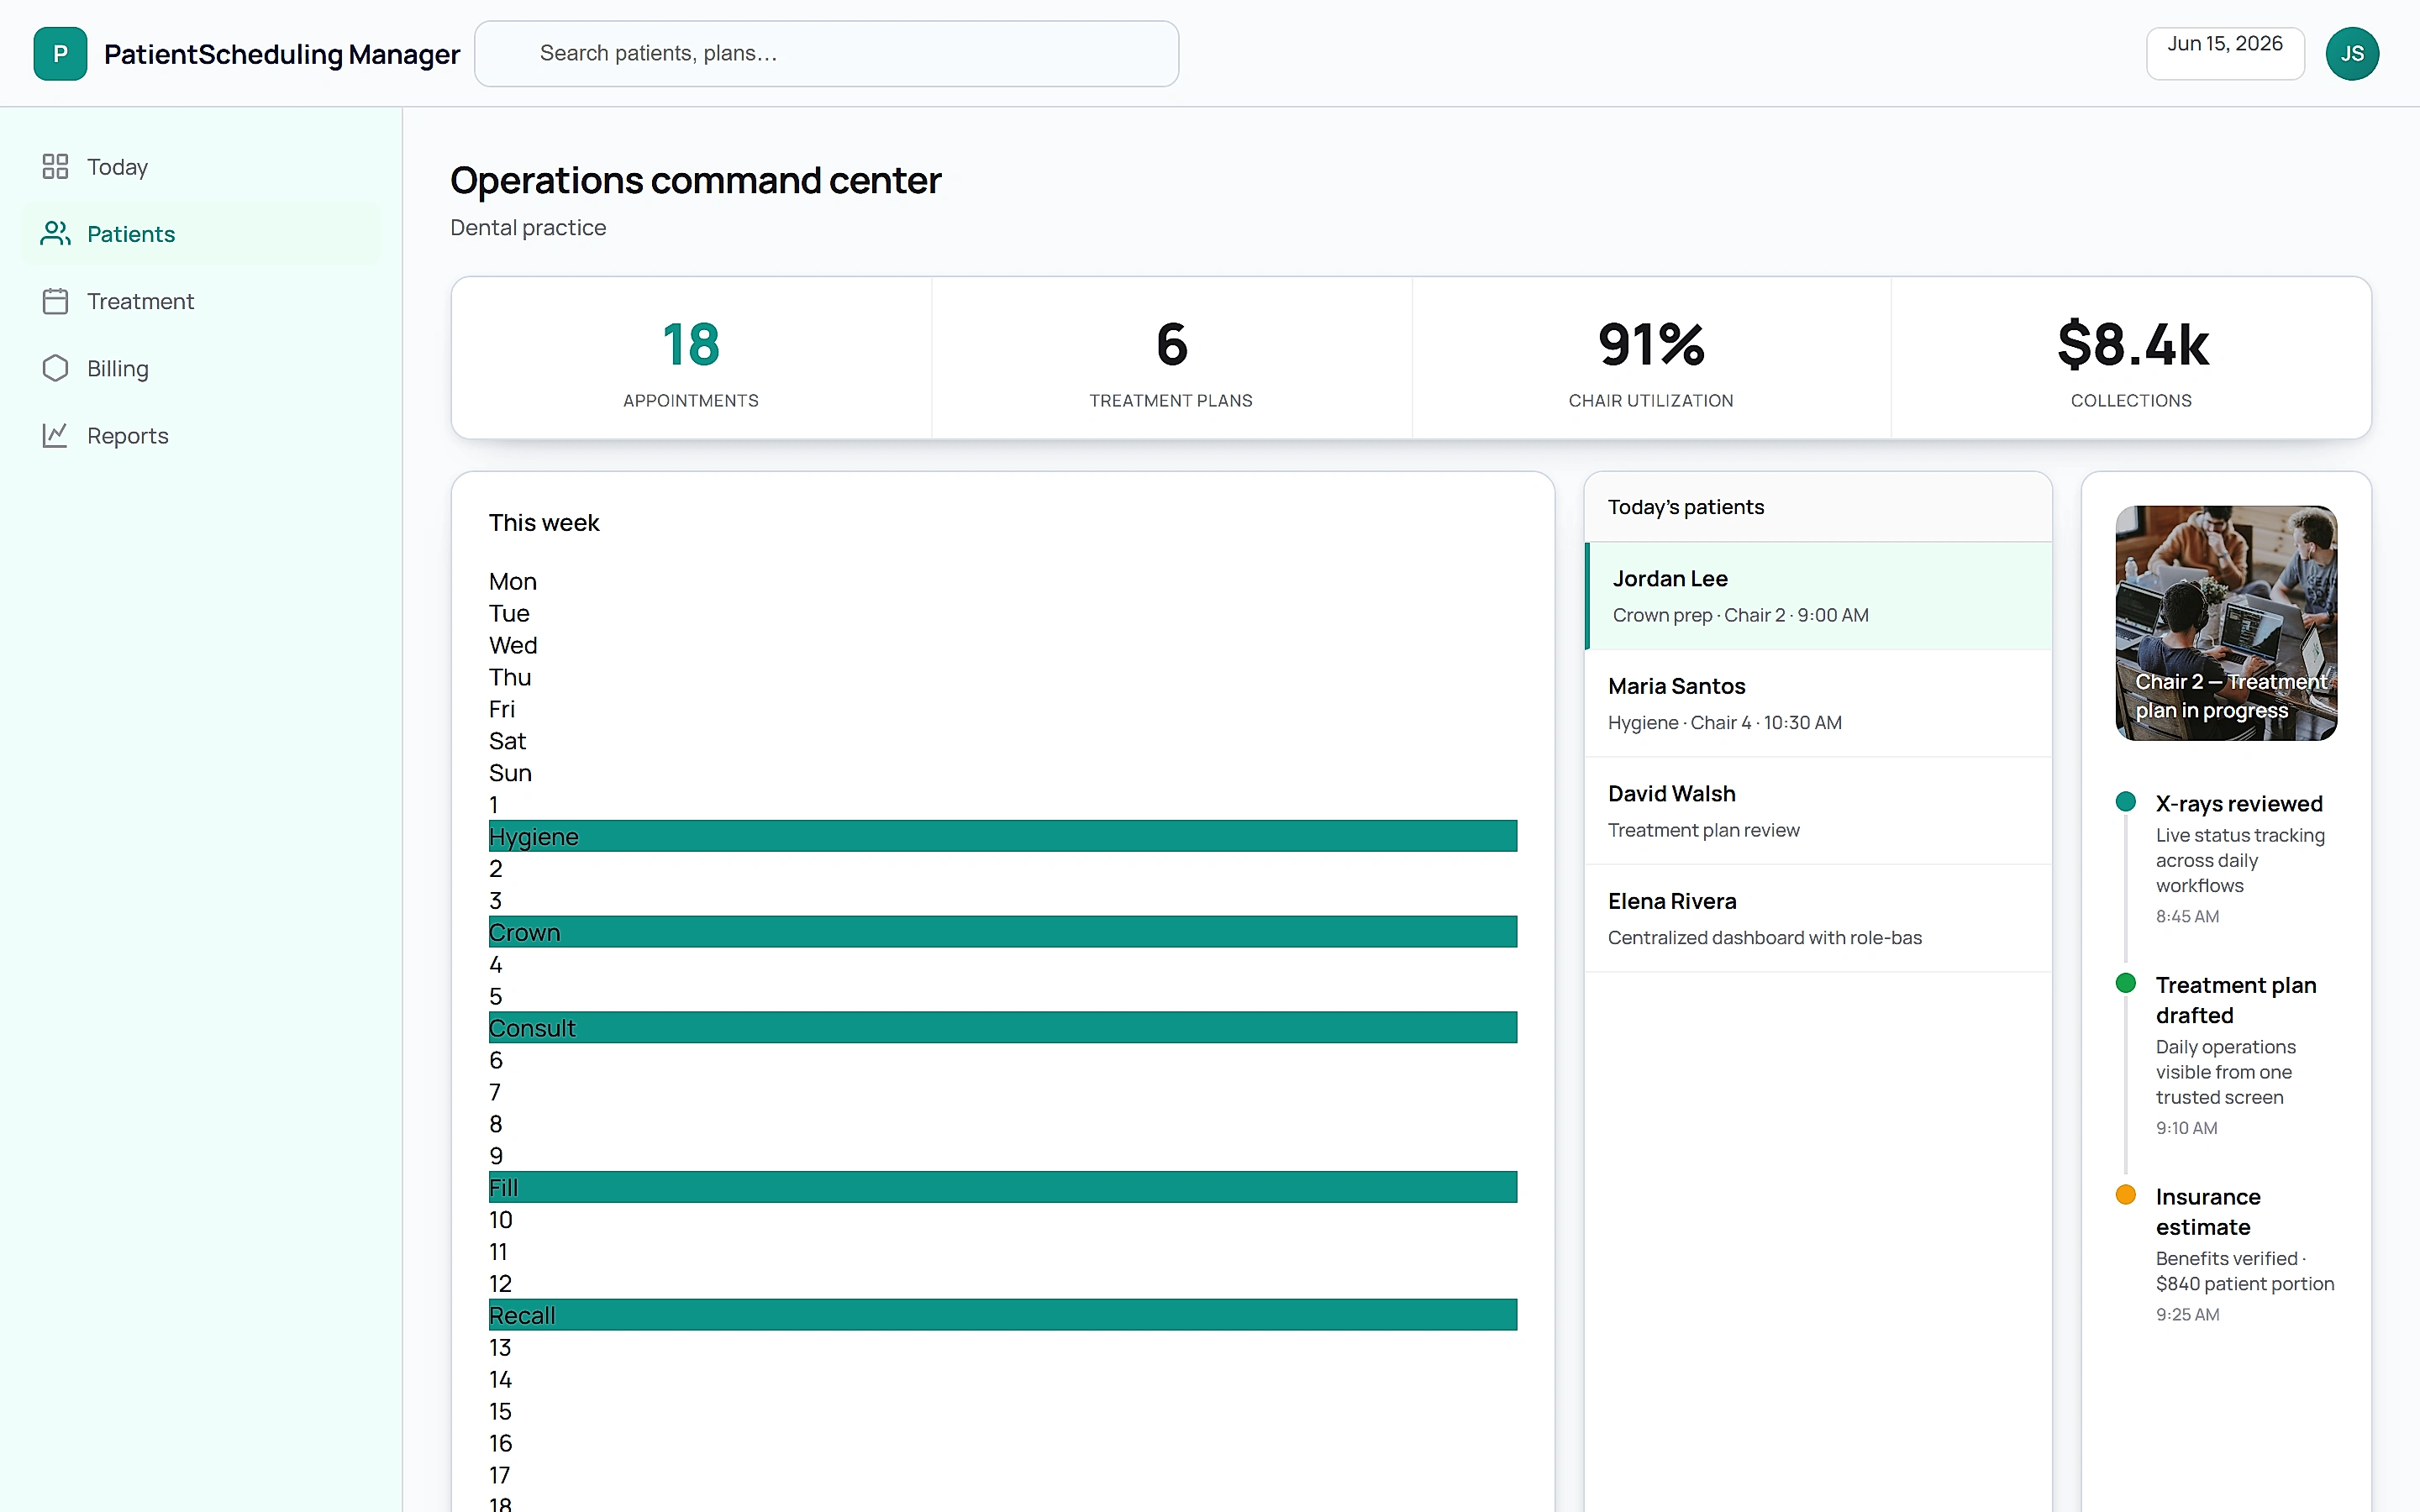Click the Thu day label
Image resolution: width=2420 pixels, height=1512 pixels.
click(x=510, y=677)
